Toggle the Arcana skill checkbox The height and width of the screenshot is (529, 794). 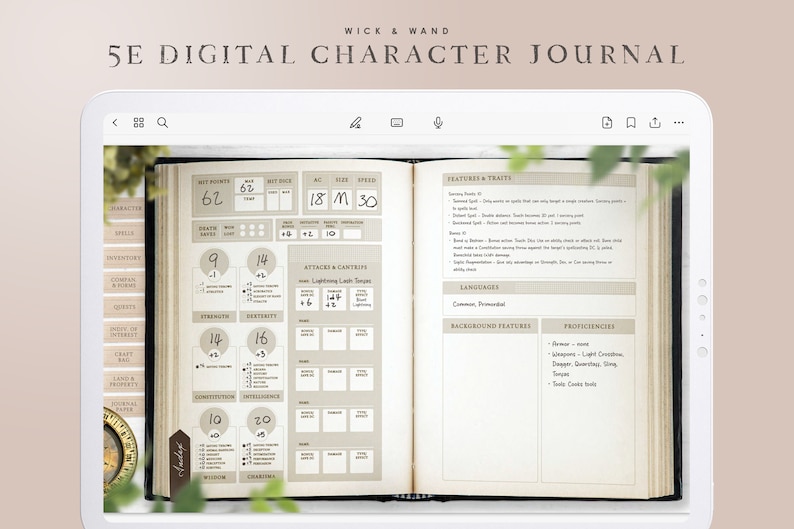244,370
